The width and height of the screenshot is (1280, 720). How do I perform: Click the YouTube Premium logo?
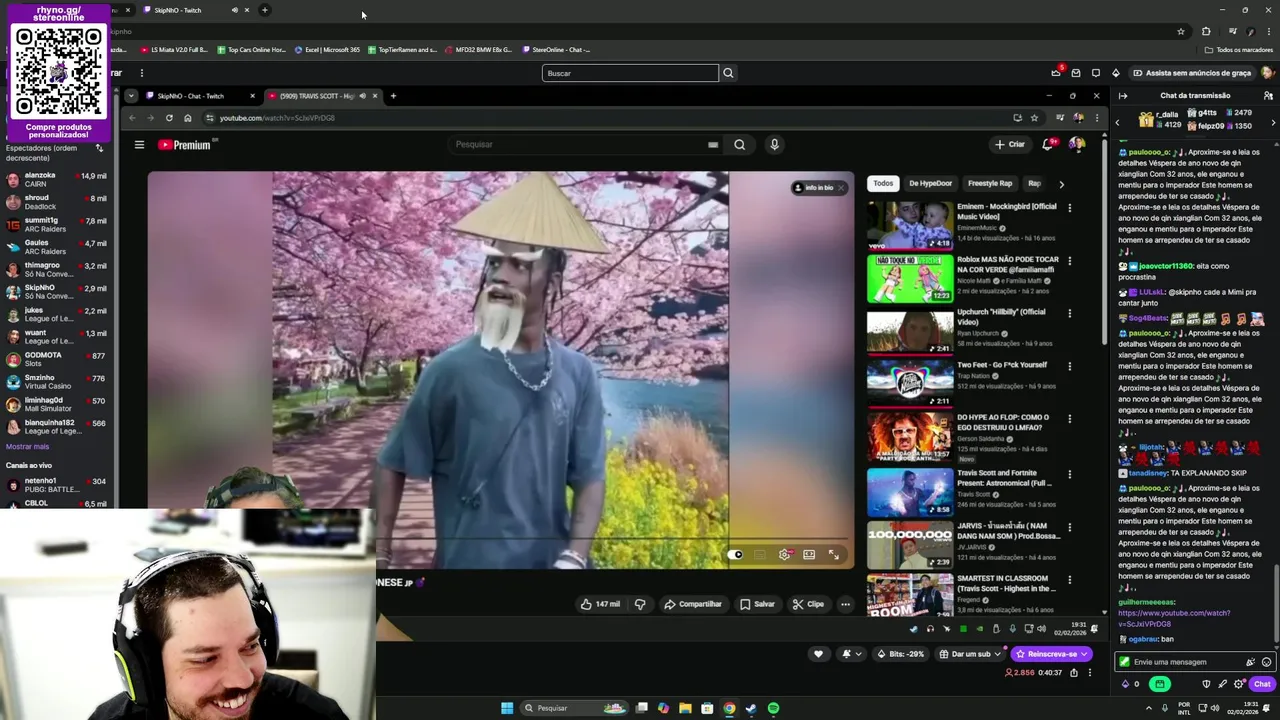coord(185,145)
